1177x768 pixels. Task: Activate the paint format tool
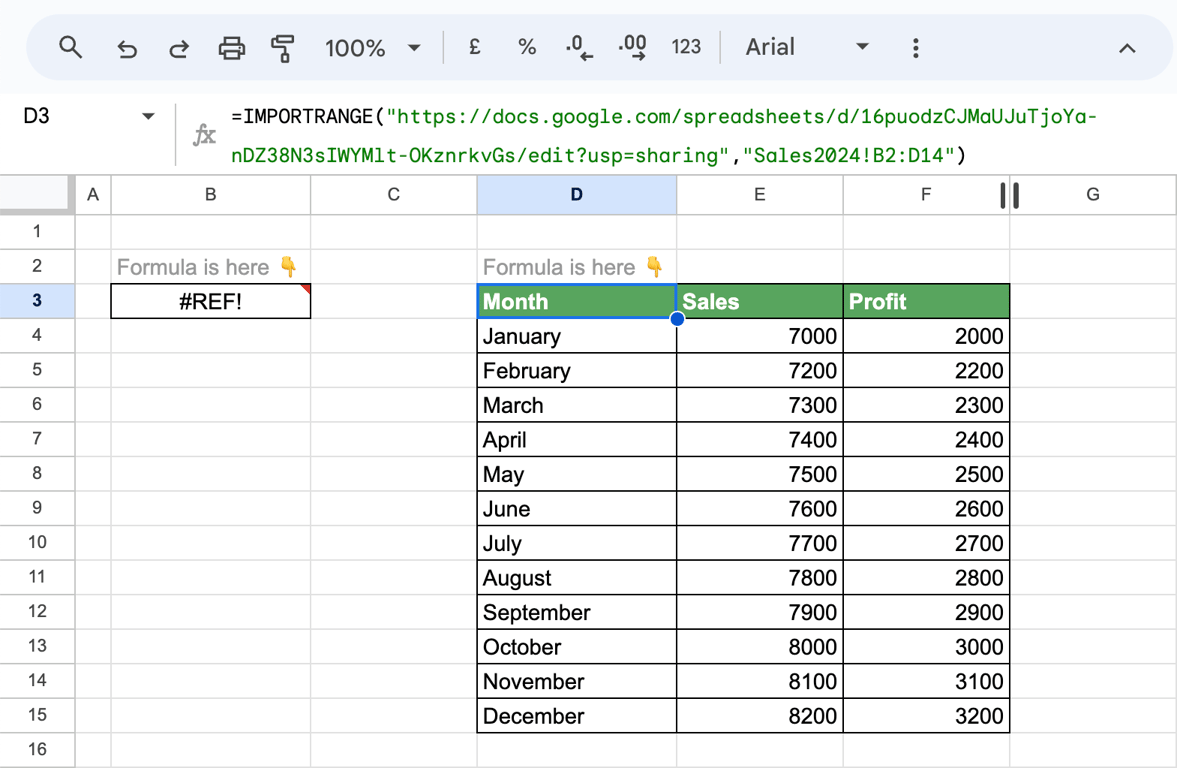click(x=282, y=48)
